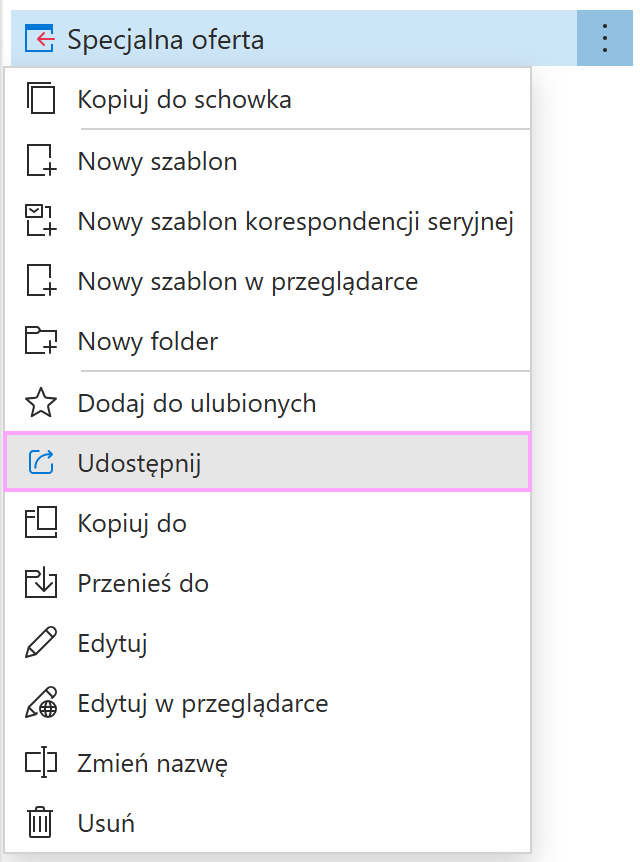Choose Udostępnij from the menu
640x862 pixels.
coord(137,462)
